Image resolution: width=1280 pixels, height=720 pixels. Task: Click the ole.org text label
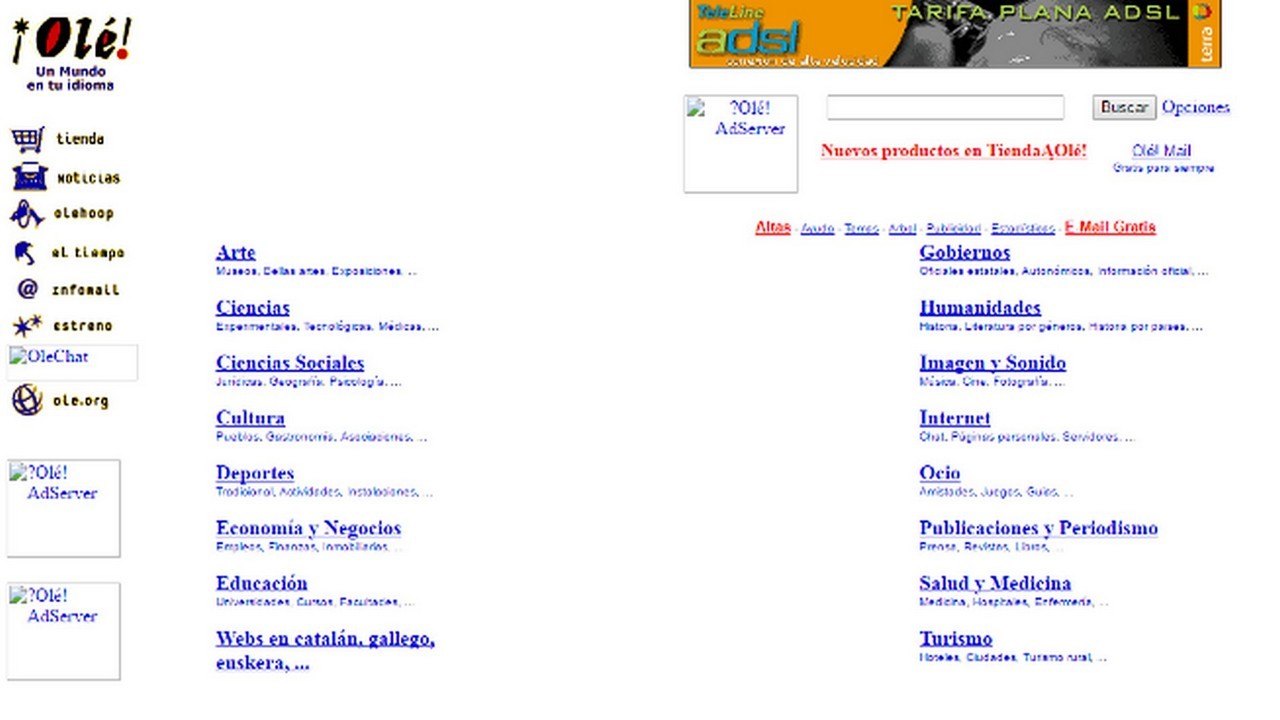[x=80, y=401]
